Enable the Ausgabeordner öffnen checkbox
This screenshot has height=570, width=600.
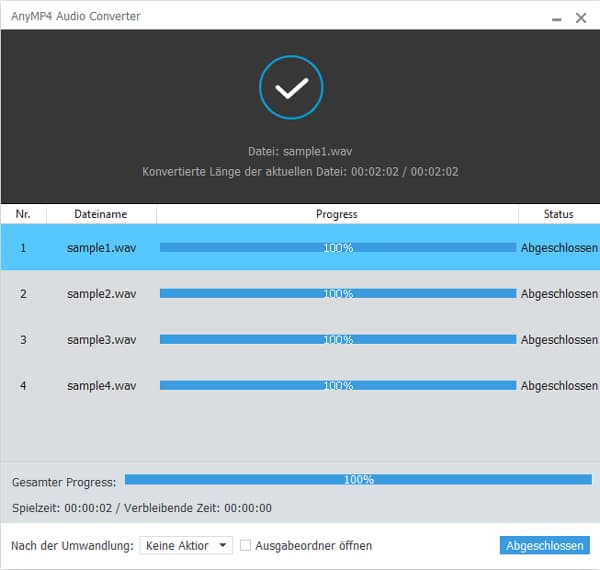[245, 545]
